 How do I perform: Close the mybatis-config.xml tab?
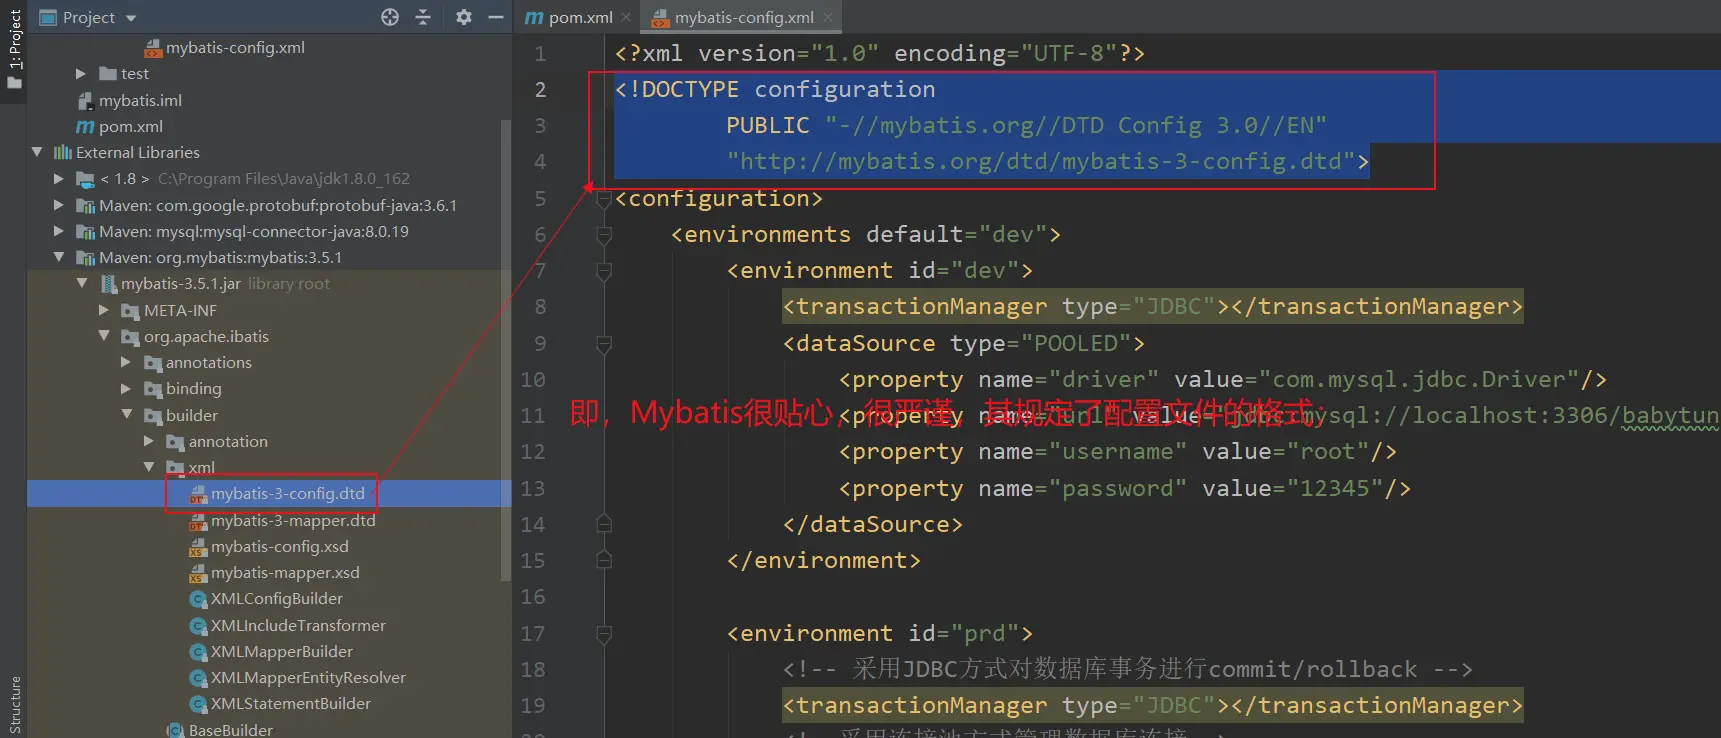[x=828, y=18]
